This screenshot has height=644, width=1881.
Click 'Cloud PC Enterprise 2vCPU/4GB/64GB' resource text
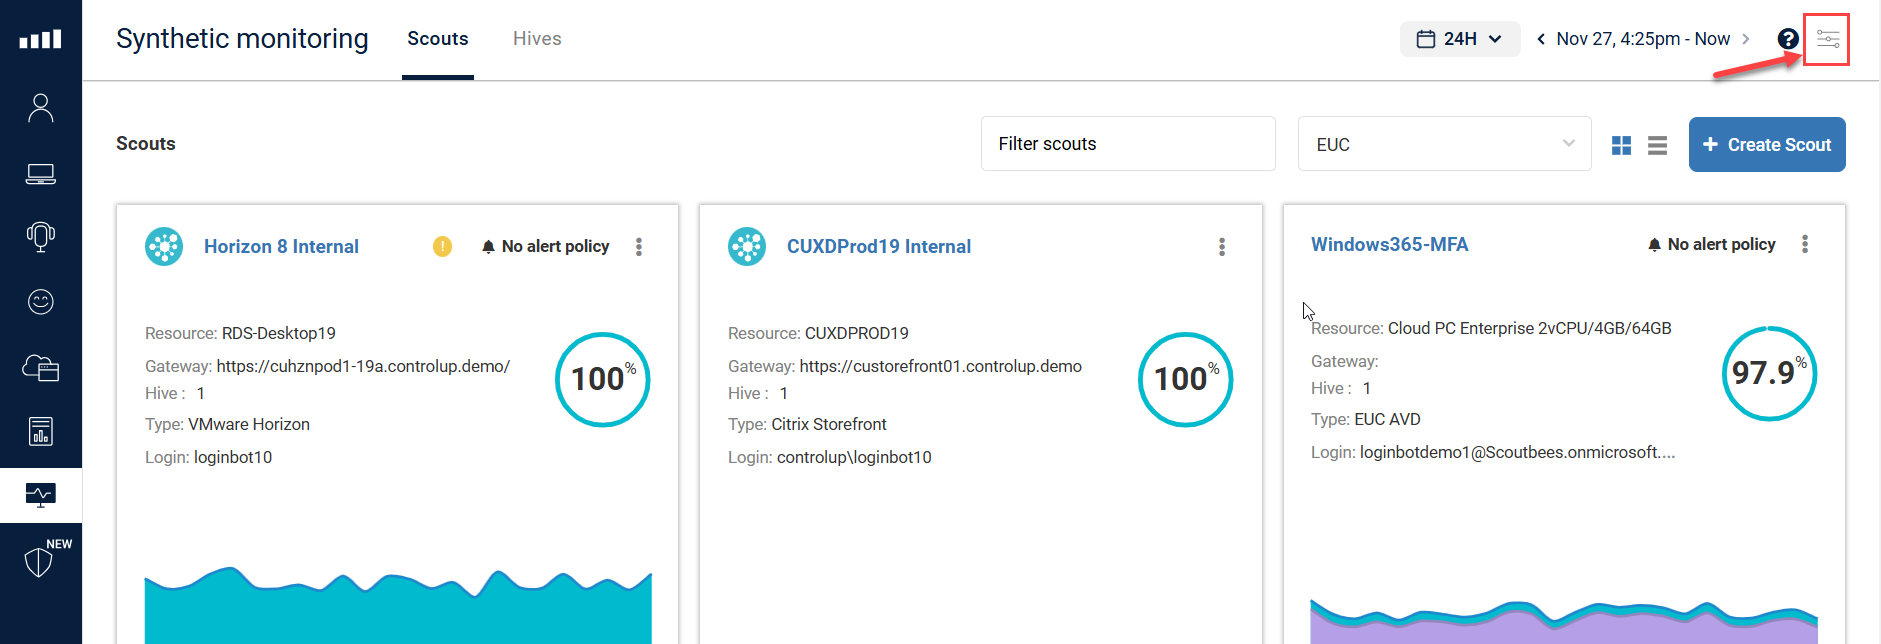1530,328
